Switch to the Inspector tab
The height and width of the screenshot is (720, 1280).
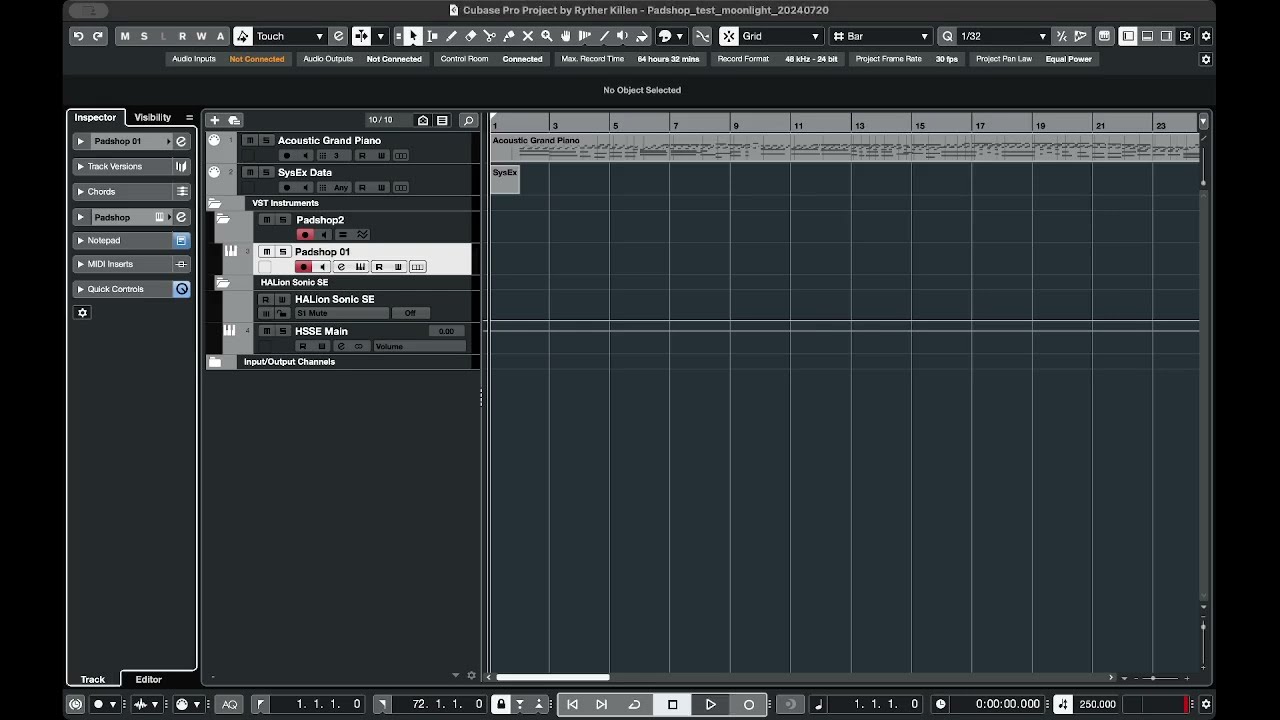click(x=96, y=118)
